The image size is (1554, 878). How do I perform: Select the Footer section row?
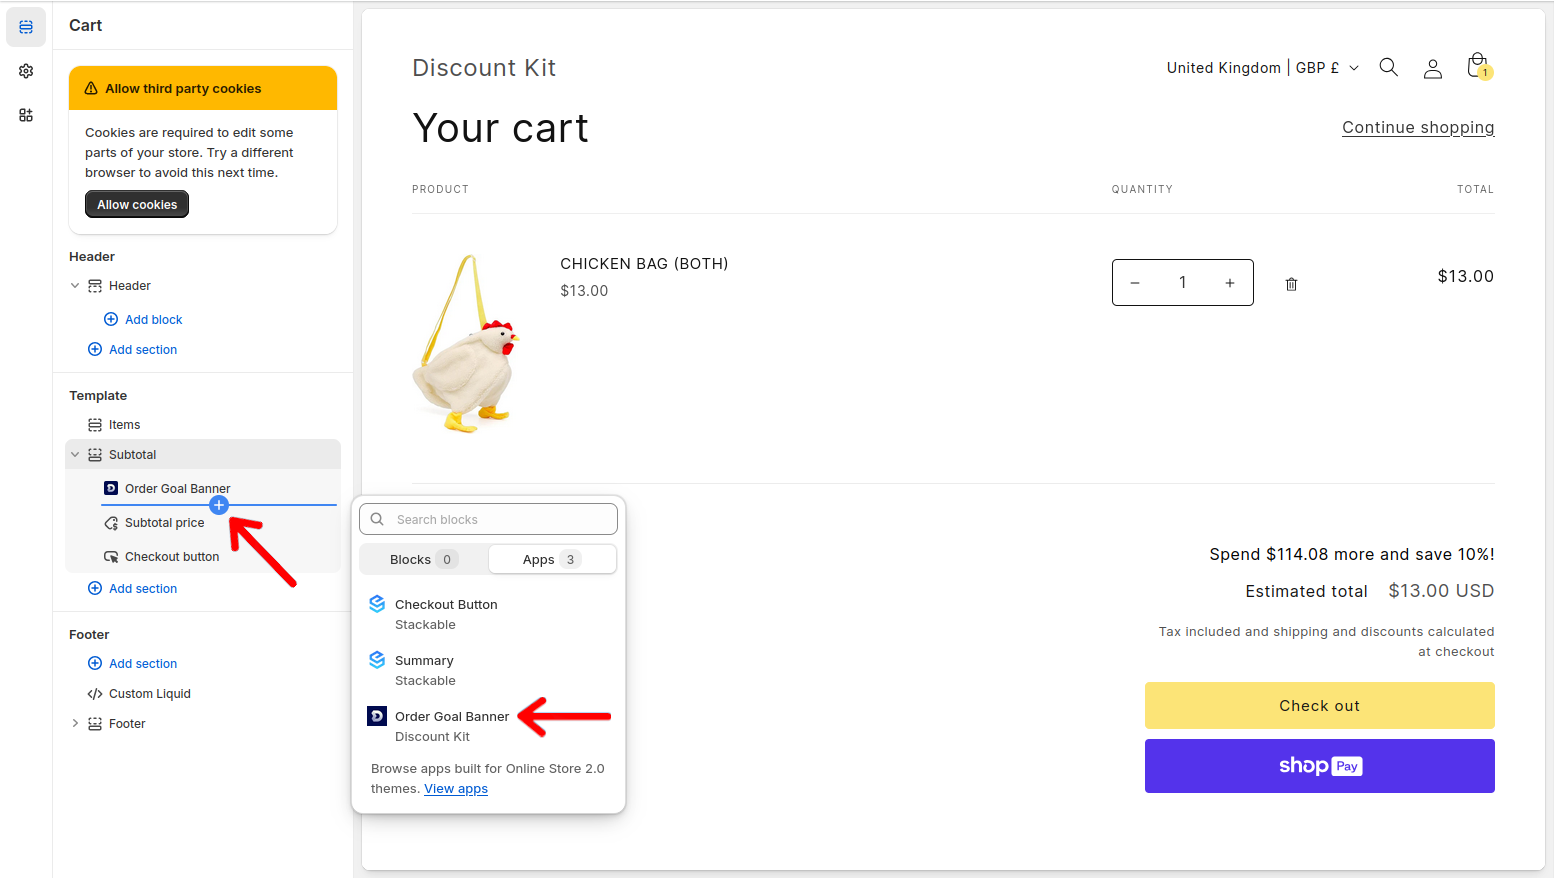pos(127,723)
